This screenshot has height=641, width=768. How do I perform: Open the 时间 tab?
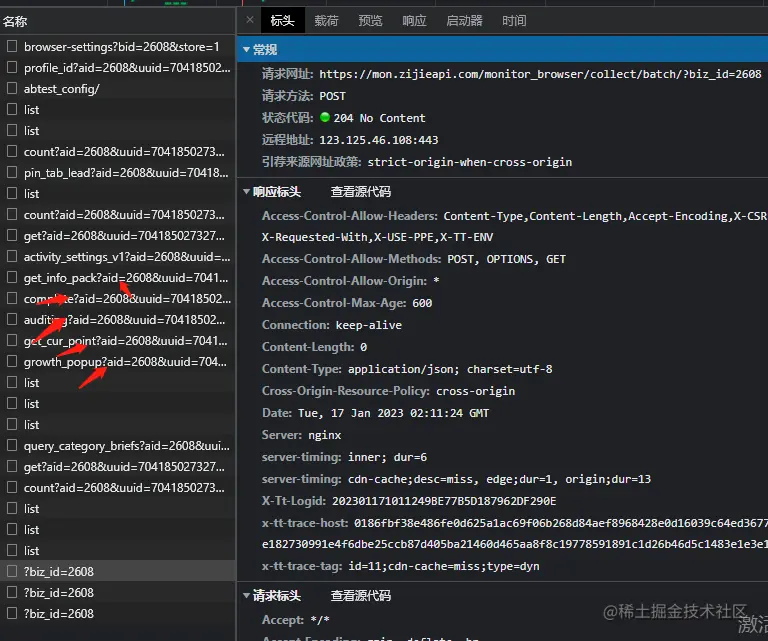pyautogui.click(x=514, y=21)
